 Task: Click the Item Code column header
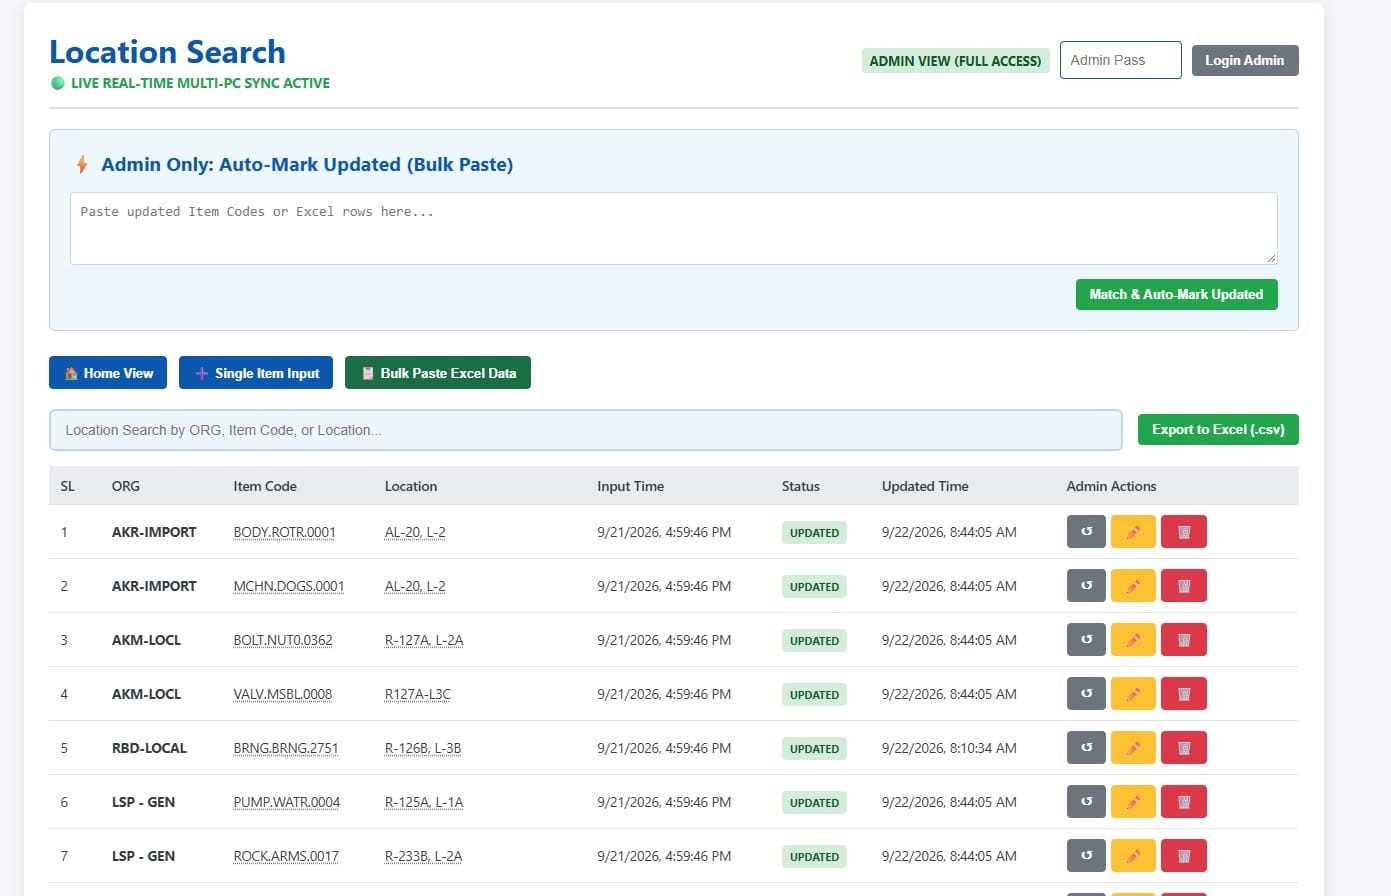(x=265, y=486)
